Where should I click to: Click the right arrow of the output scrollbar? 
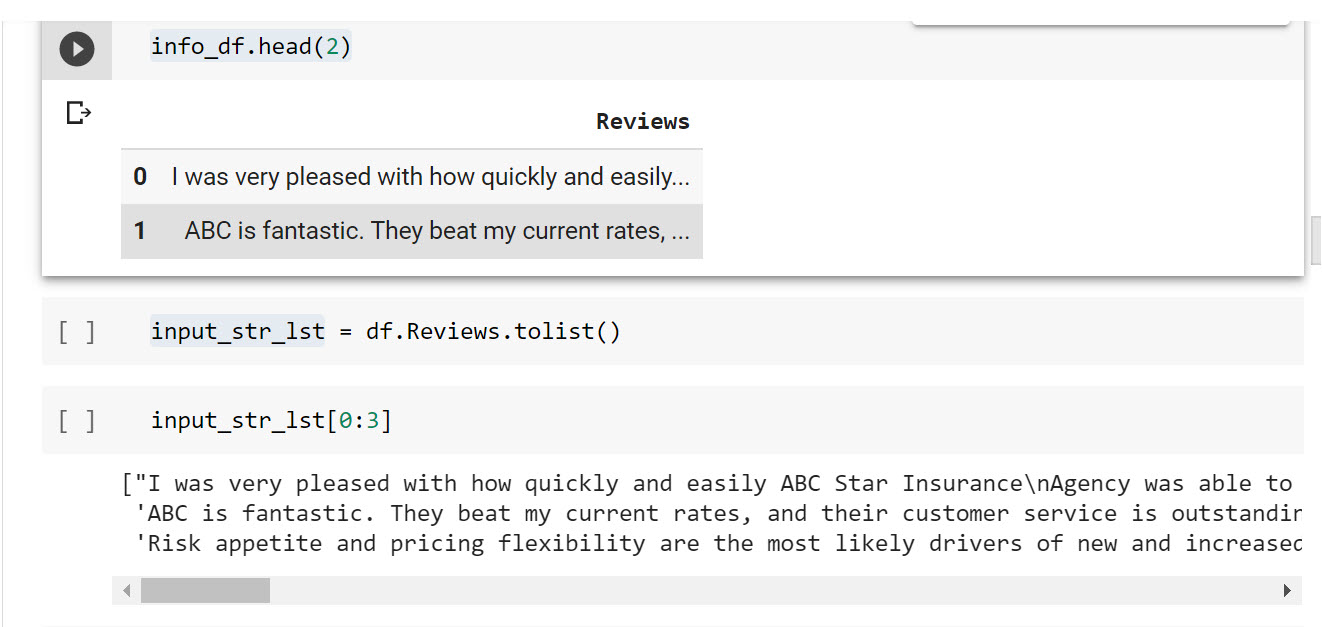1287,591
